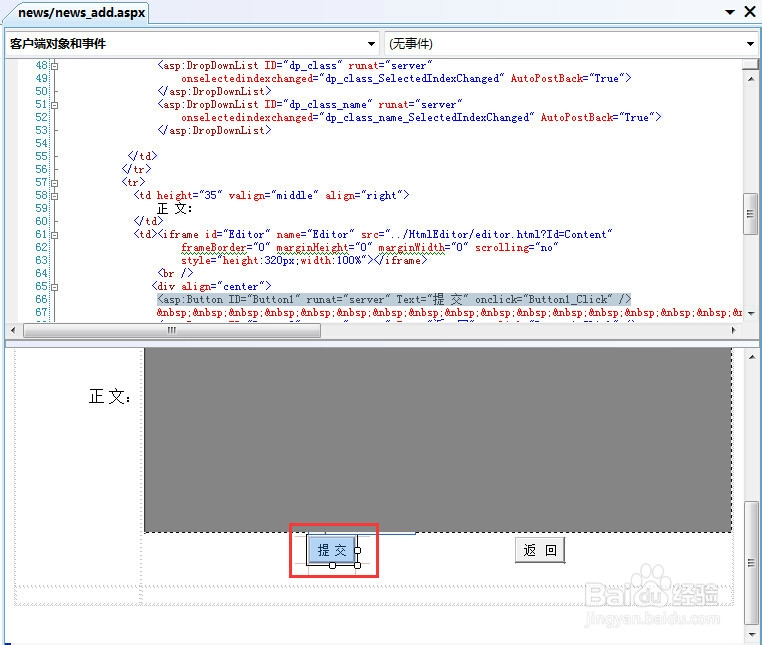The width and height of the screenshot is (762, 645).
Task: Click the 正 文: label in design view
Action: click(x=110, y=397)
